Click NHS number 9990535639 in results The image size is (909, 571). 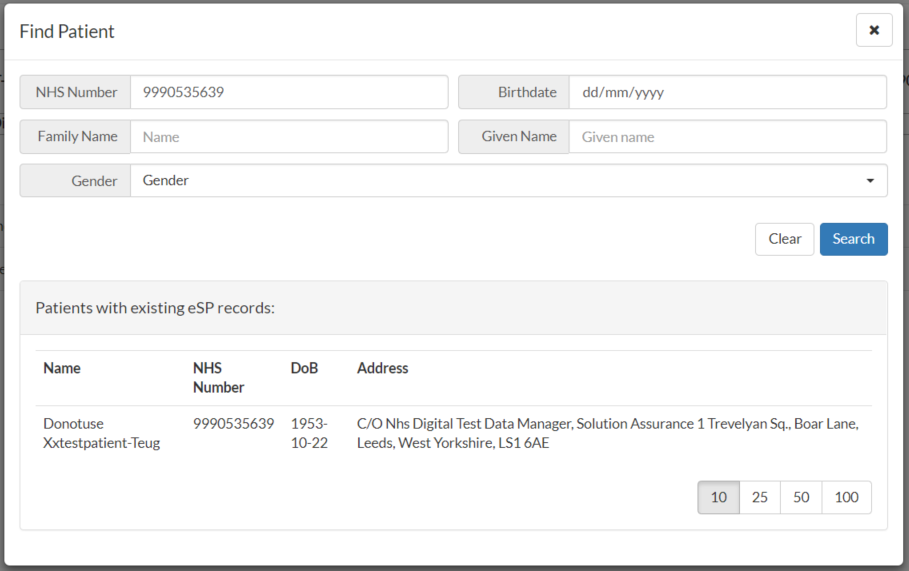coord(234,424)
